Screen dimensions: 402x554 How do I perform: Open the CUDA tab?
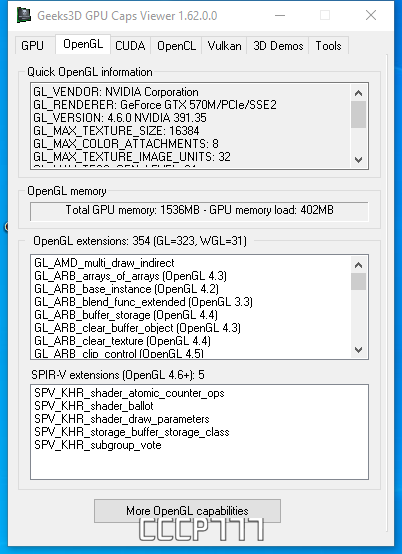(130, 46)
